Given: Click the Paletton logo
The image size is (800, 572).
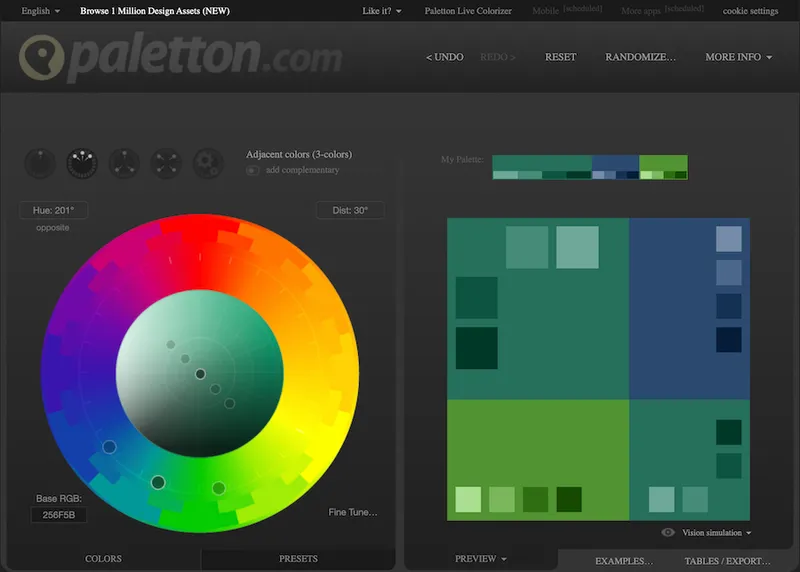Looking at the screenshot, I should tap(180, 57).
